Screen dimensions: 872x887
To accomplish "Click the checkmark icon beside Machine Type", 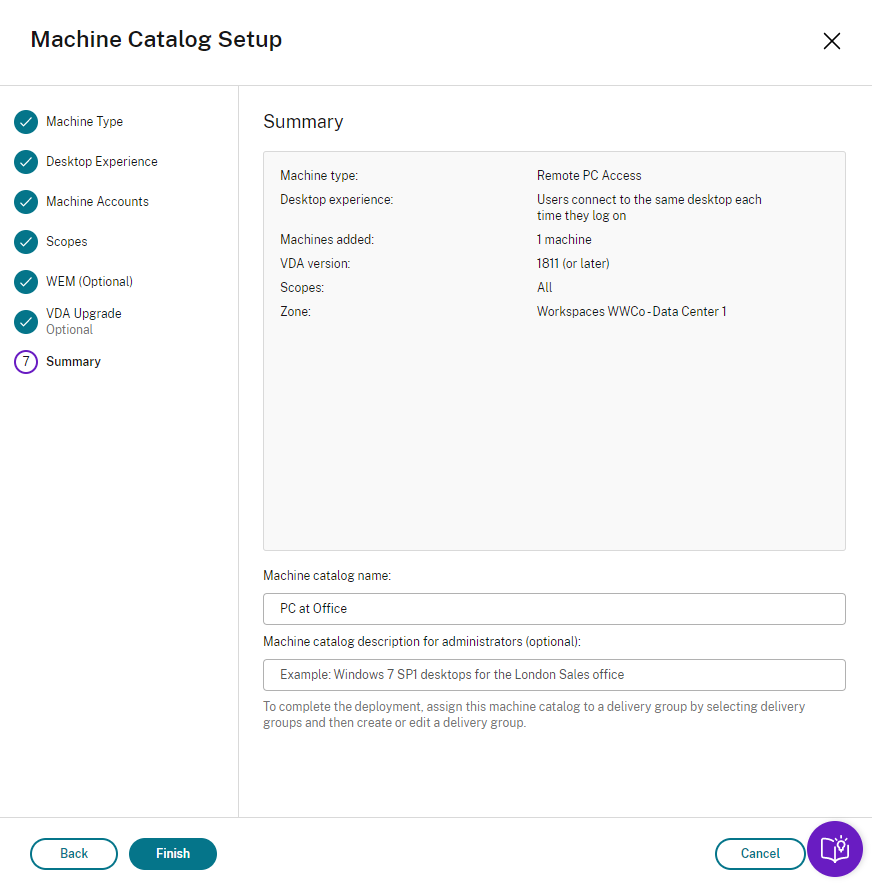I will [26, 122].
